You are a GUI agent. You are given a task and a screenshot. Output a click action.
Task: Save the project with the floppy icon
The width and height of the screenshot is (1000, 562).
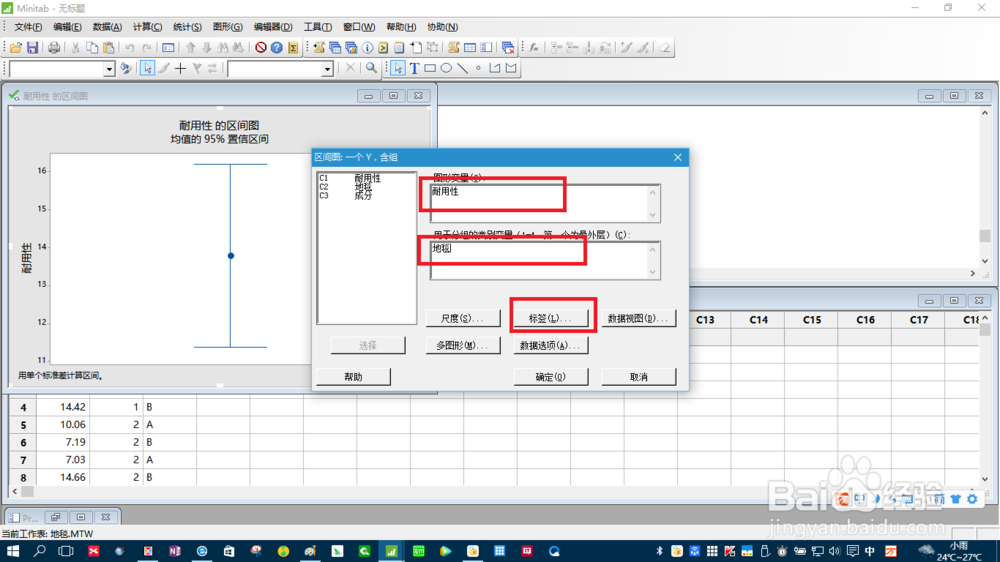(33, 47)
